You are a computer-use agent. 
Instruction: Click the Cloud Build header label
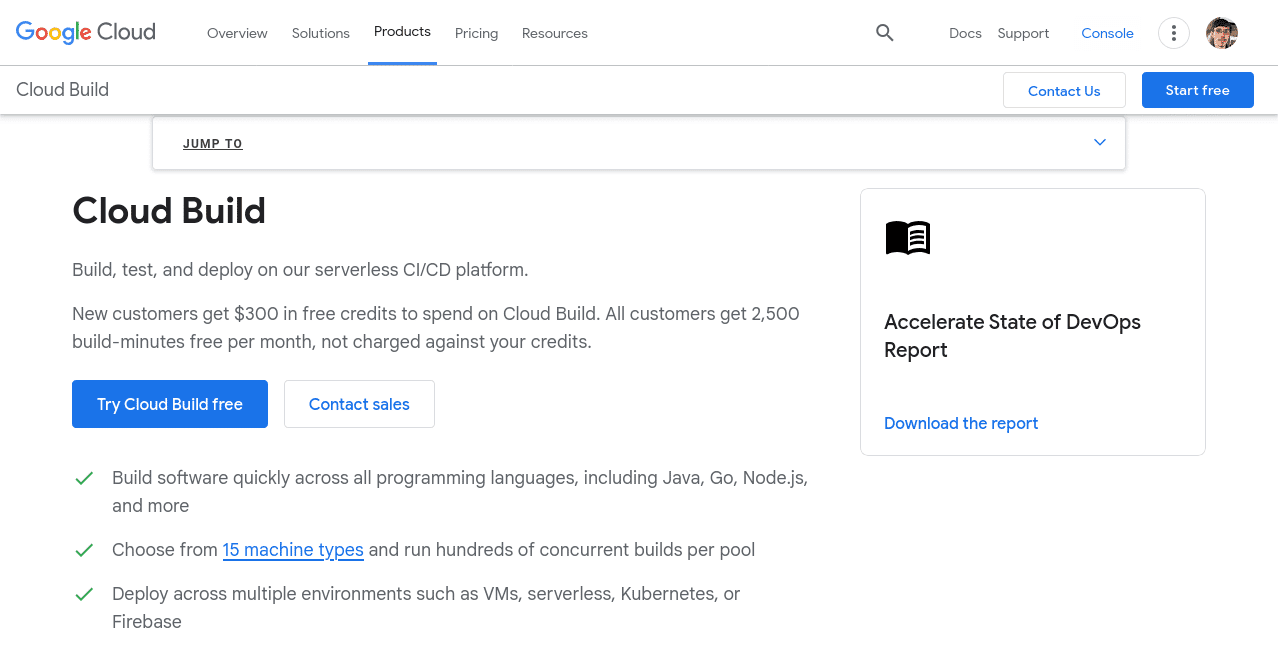pos(62,90)
